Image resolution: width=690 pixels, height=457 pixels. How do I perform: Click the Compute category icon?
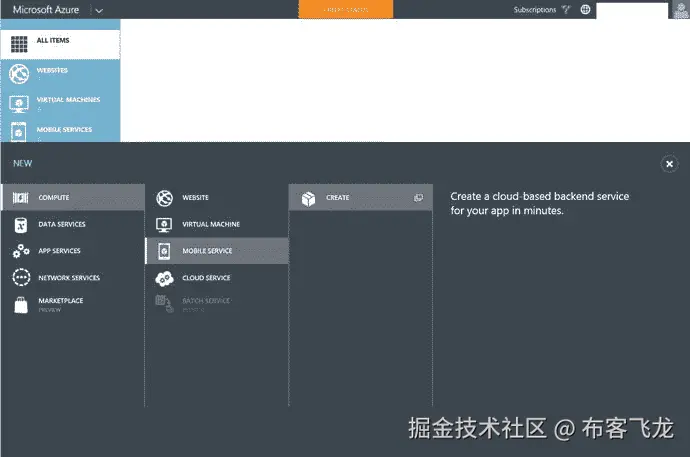(20, 197)
